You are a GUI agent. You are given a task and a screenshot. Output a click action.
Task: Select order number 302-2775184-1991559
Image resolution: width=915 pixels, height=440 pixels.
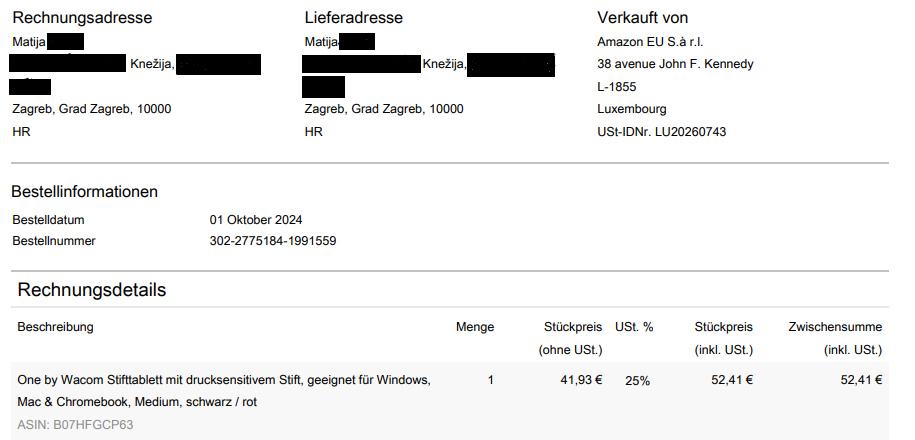pos(273,241)
